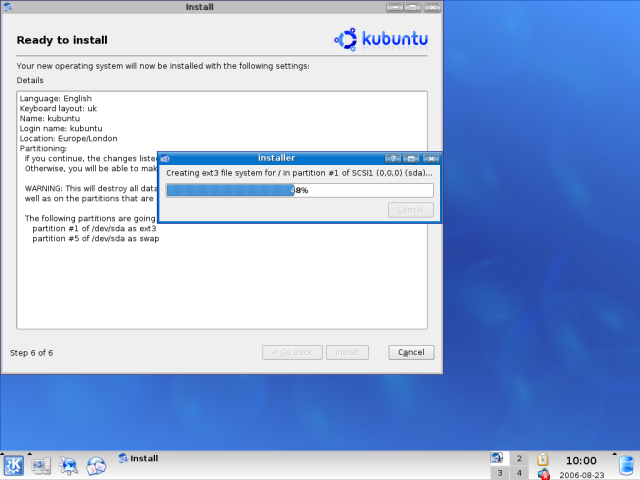
Task: Click the Install window title bar
Action: click(x=199, y=7)
